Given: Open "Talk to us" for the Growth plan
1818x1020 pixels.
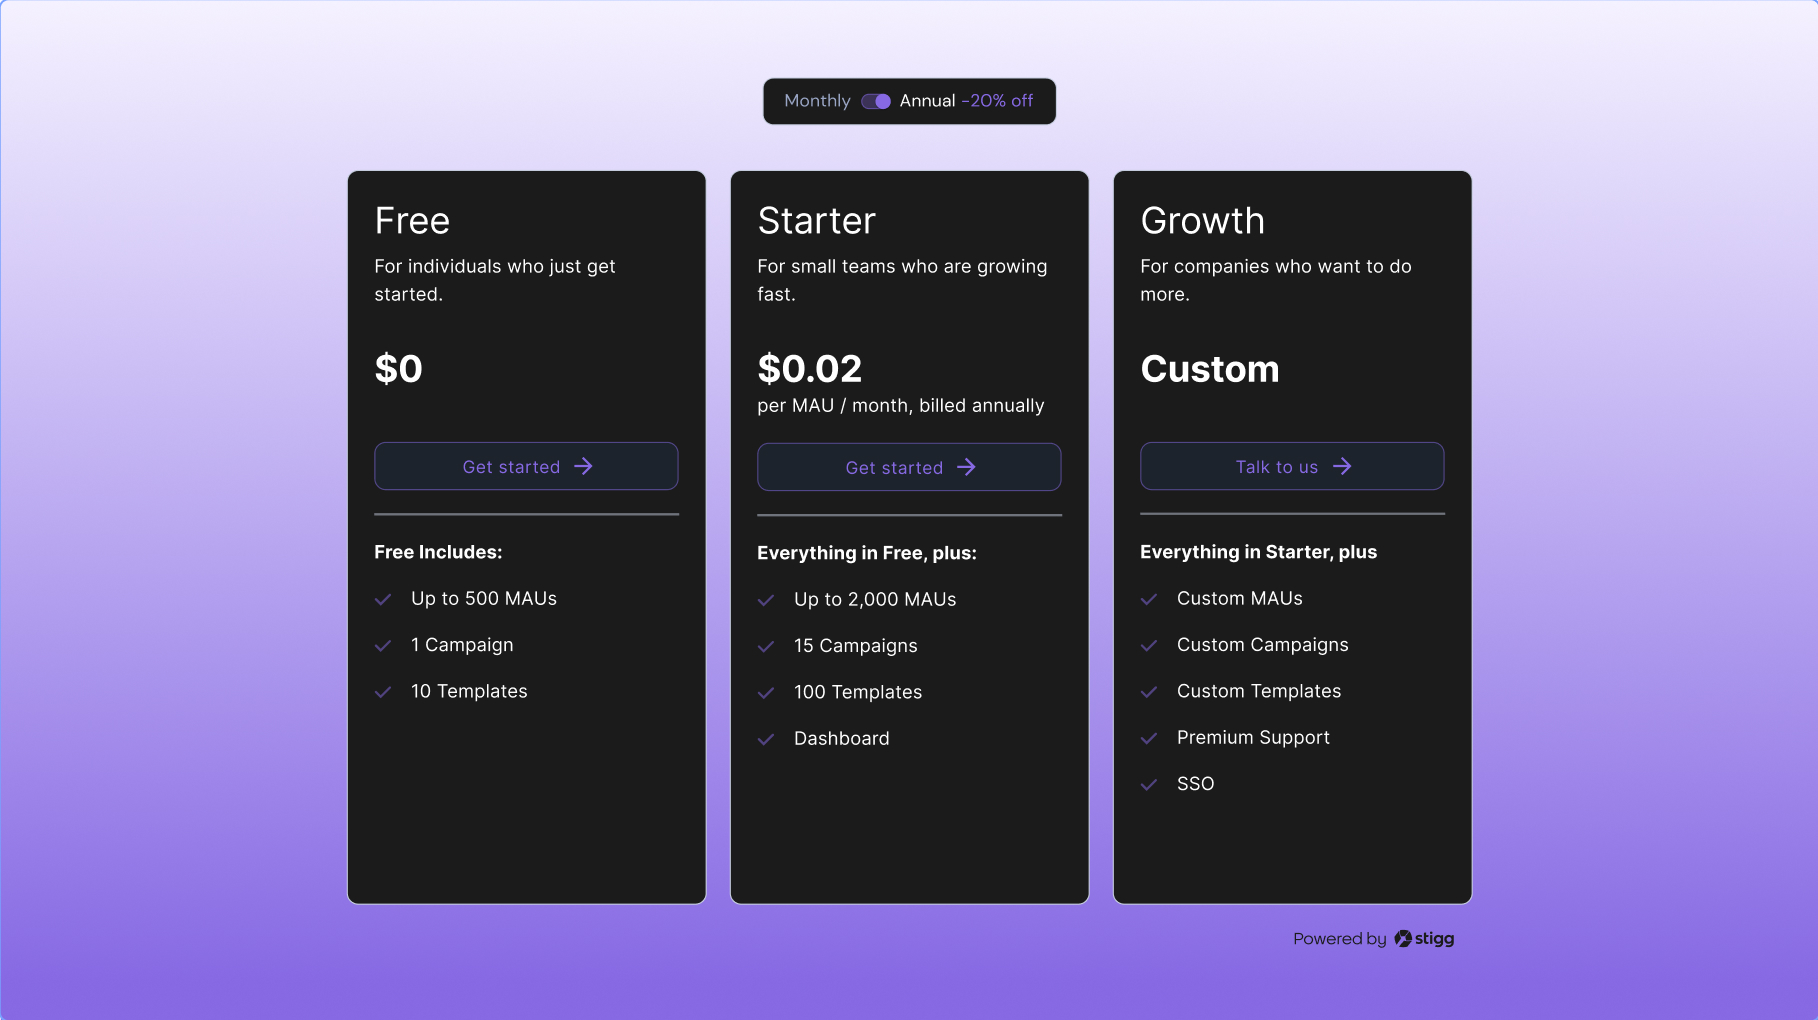Looking at the screenshot, I should point(1292,466).
